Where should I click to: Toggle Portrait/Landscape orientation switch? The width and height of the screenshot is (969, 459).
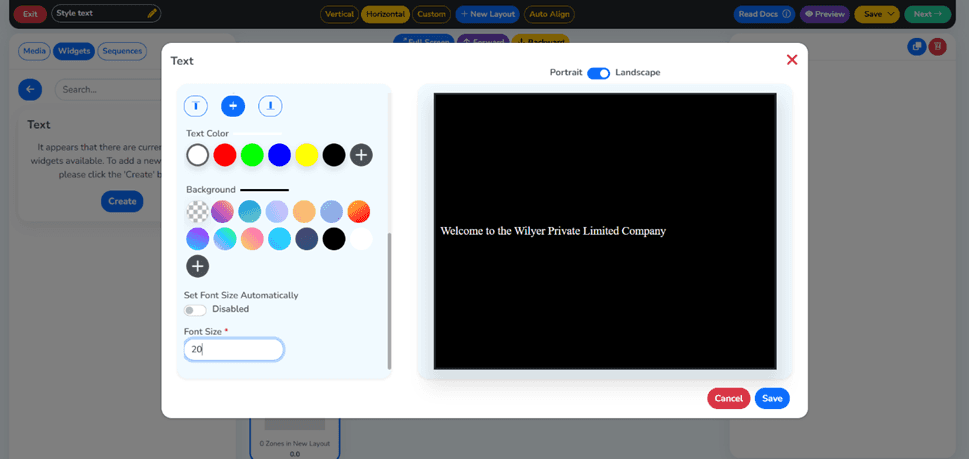[x=598, y=73]
